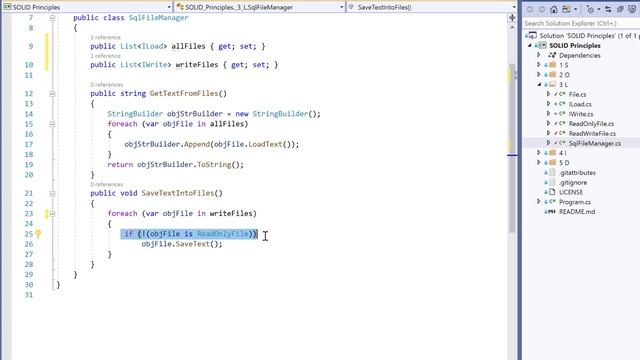Expand the 5 D folder

(x=539, y=162)
